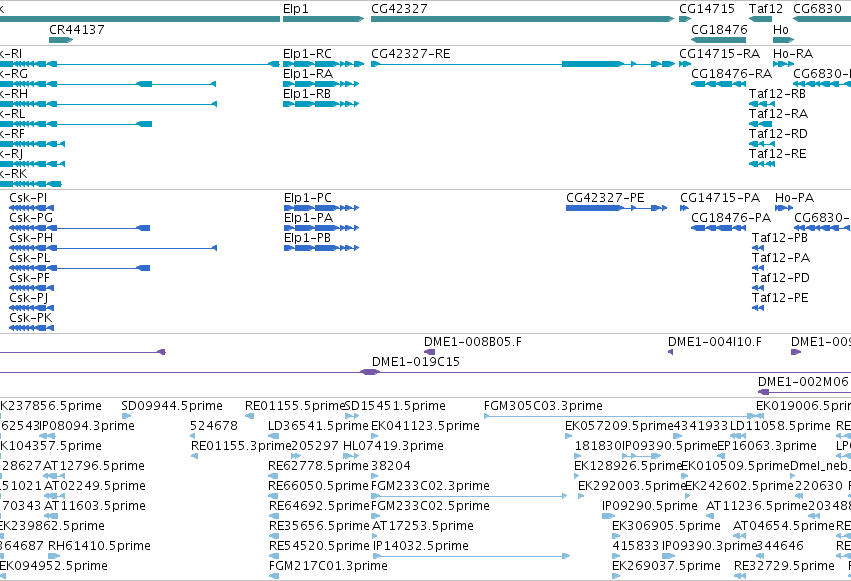This screenshot has height=581, width=851.
Task: Click the Taf12-PA protein label
Action: [781, 258]
